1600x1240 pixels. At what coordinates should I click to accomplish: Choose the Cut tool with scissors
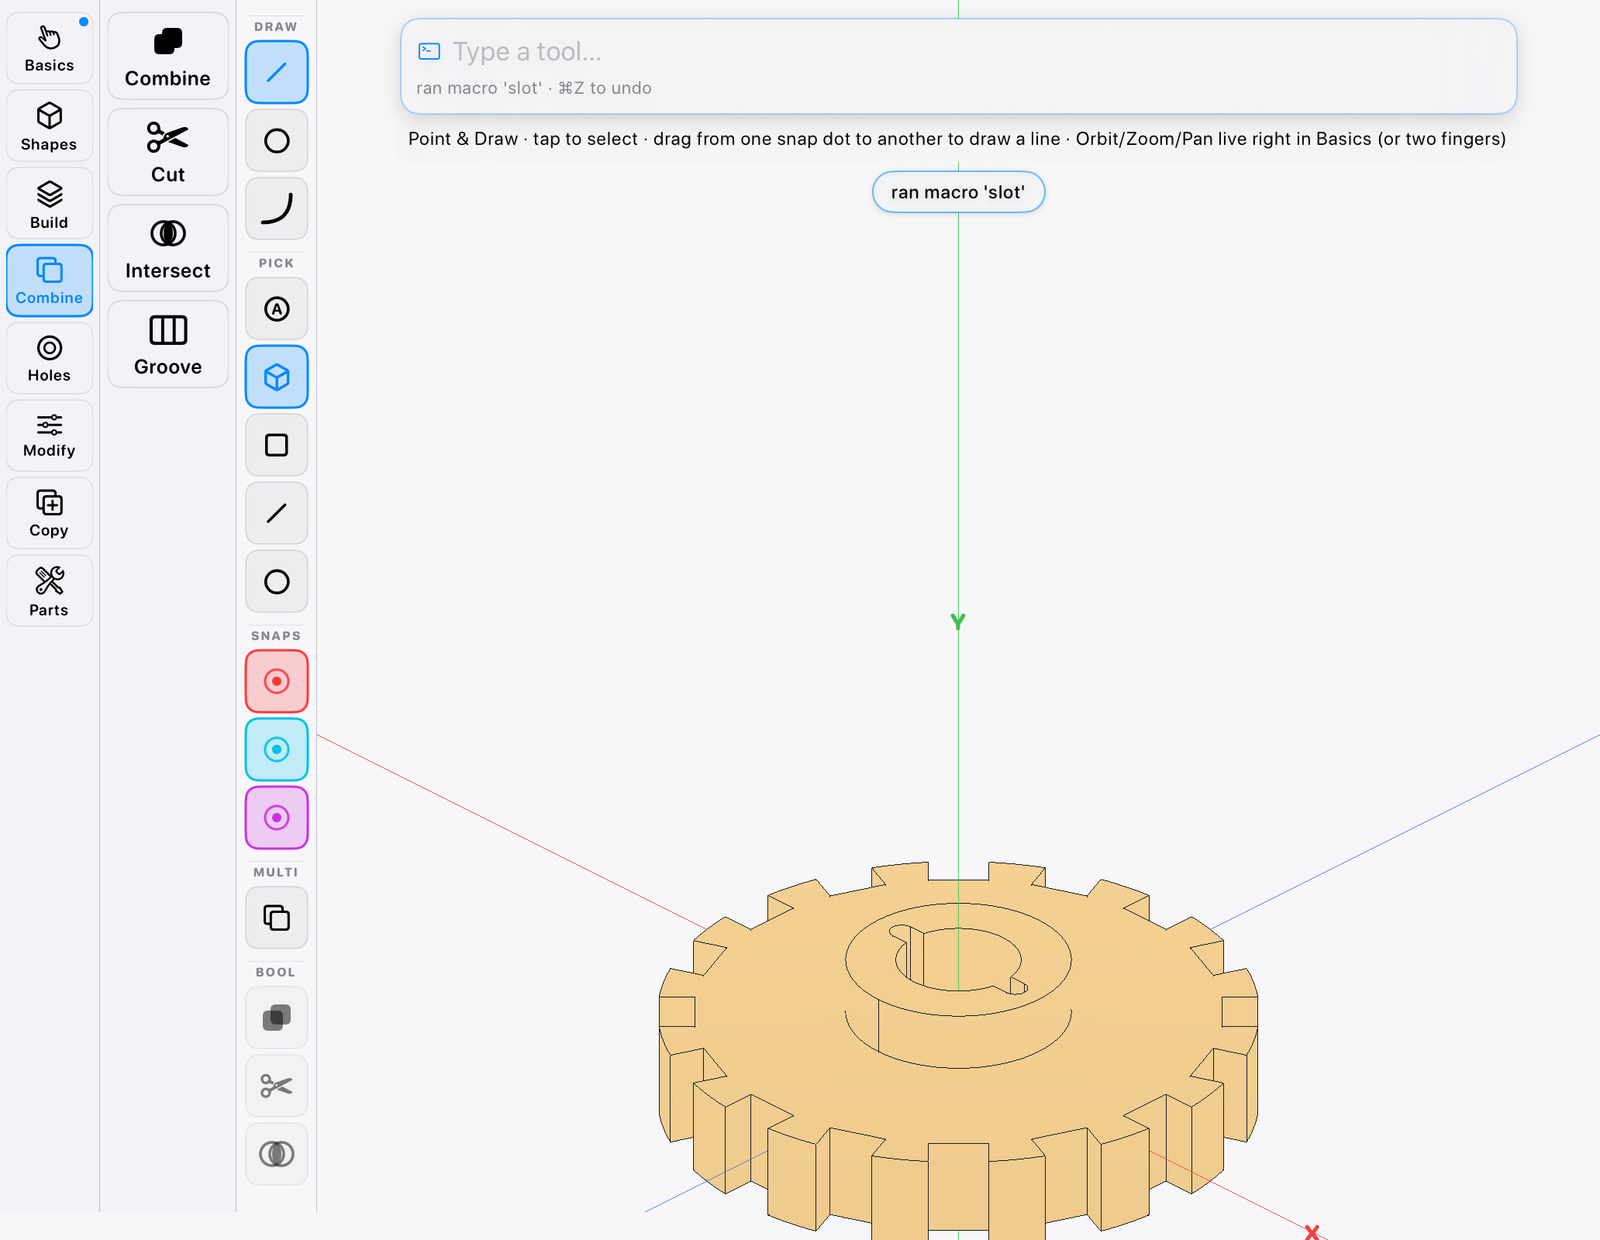tap(168, 152)
